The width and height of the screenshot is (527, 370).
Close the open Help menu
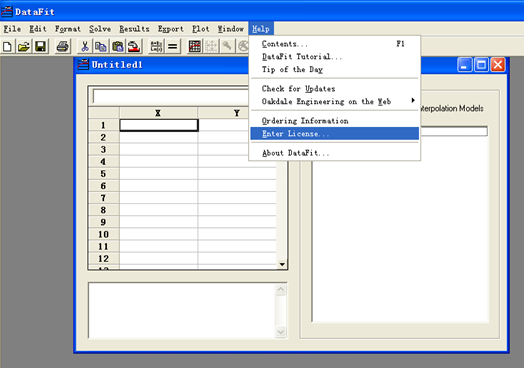[x=261, y=29]
